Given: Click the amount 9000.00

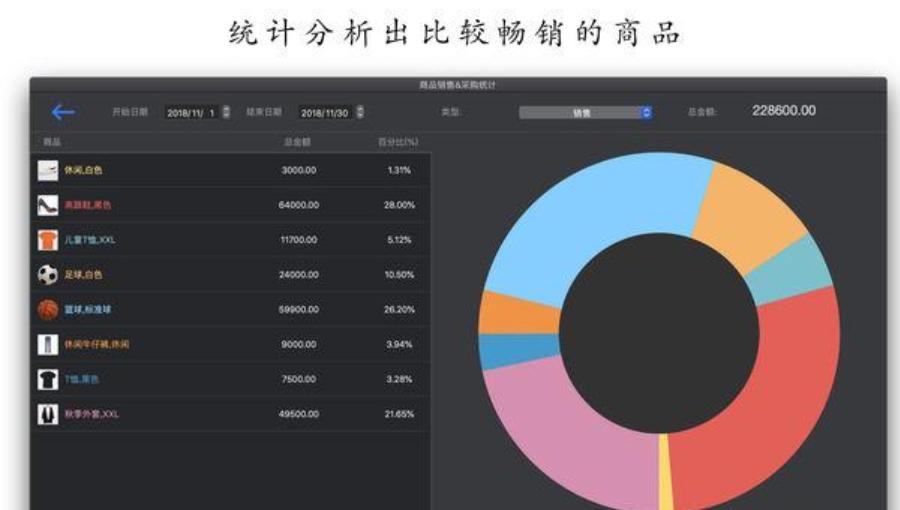Looking at the screenshot, I should click(298, 344).
